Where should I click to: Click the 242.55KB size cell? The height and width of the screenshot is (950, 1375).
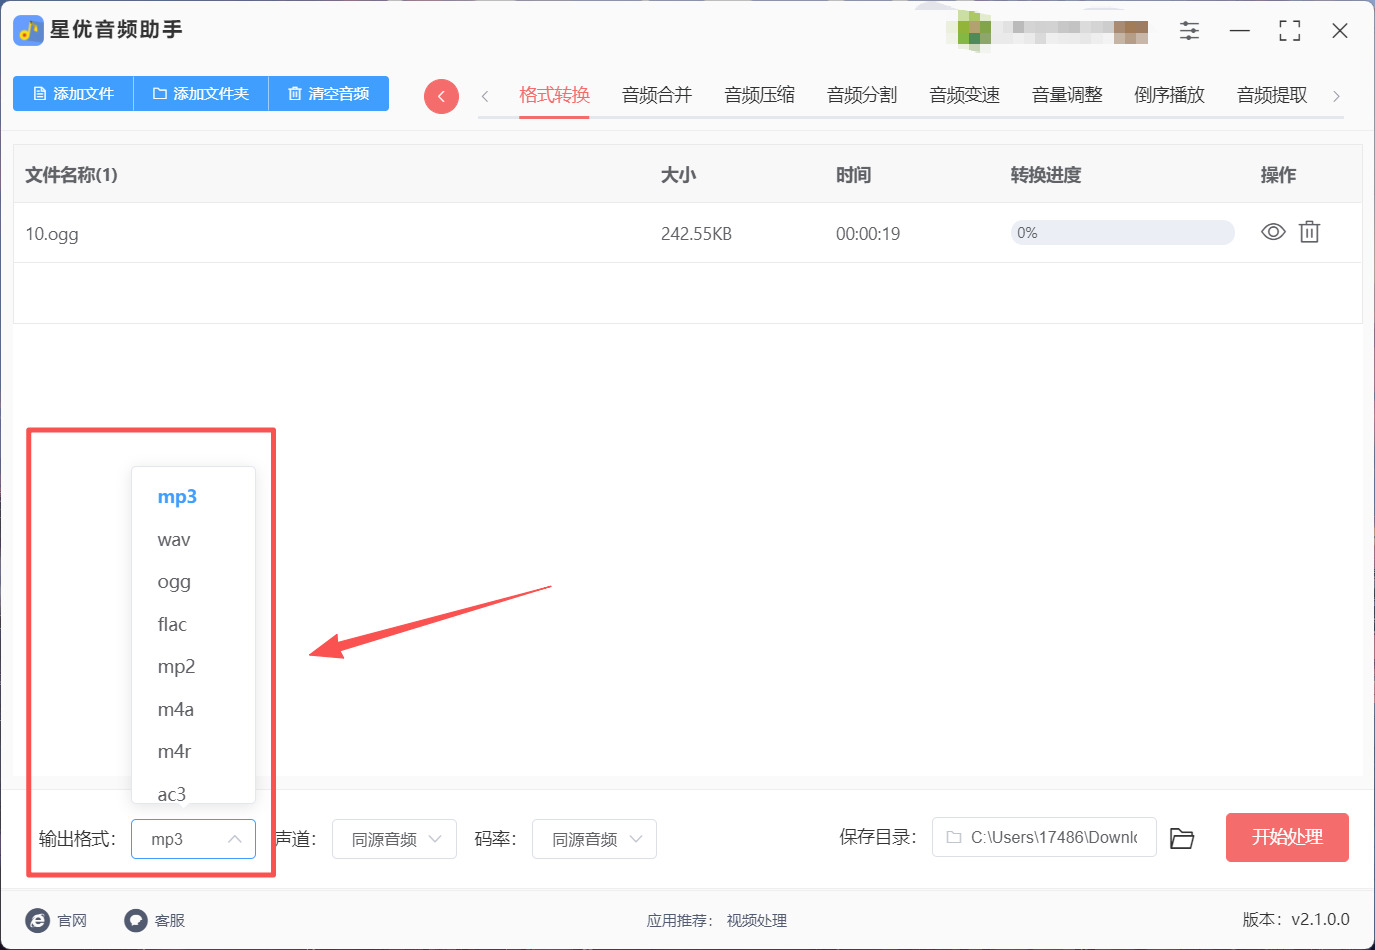pyautogui.click(x=696, y=234)
